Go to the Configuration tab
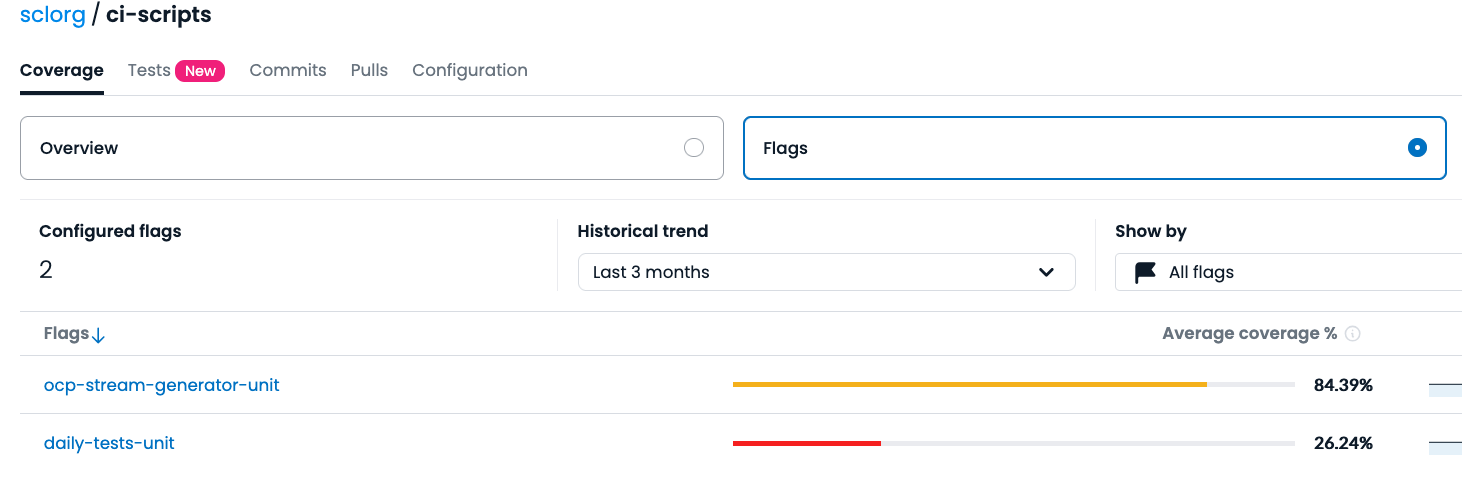The height and width of the screenshot is (502, 1462). 470,70
